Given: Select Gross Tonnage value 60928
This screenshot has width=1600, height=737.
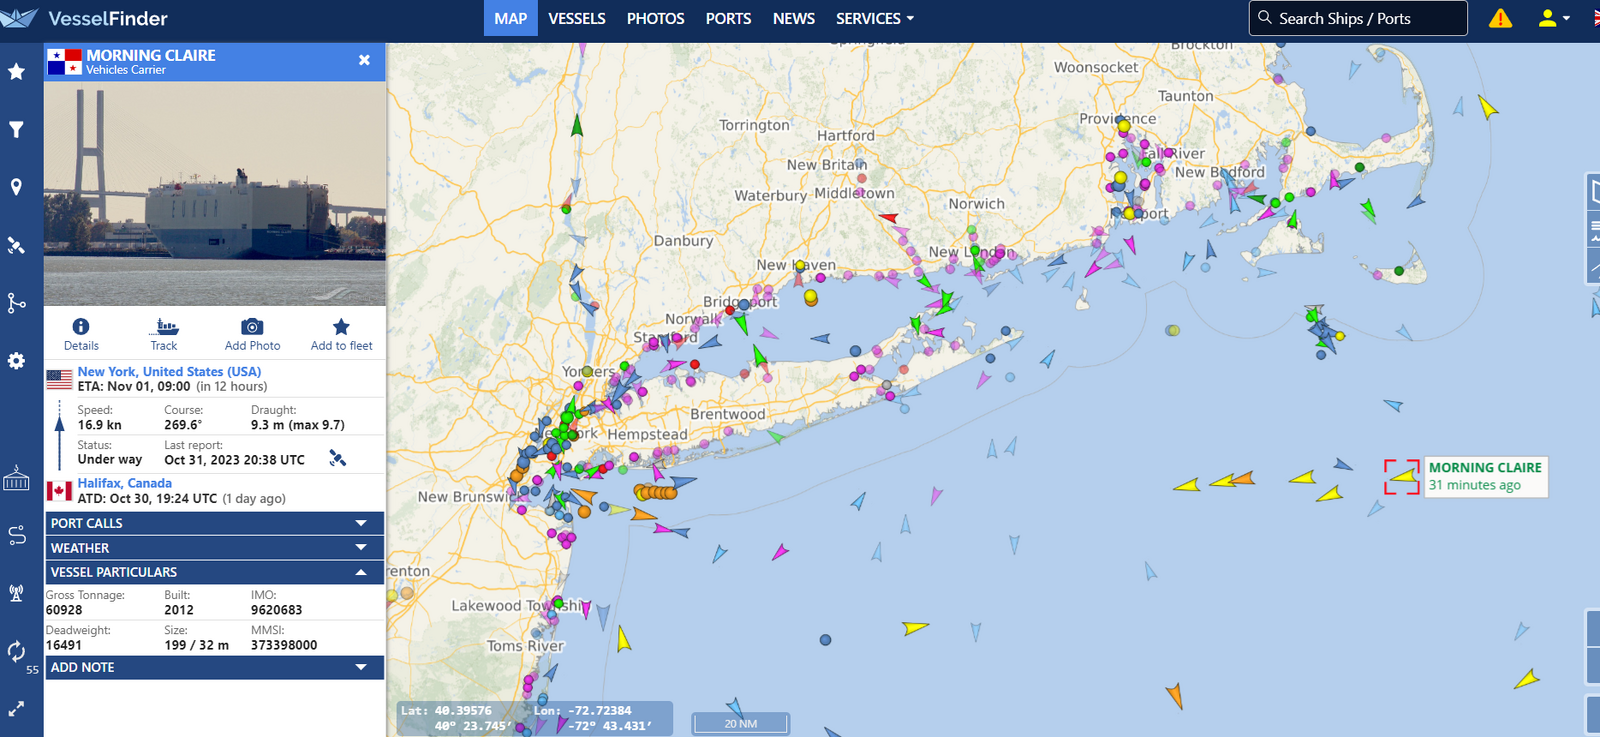Looking at the screenshot, I should pos(64,610).
